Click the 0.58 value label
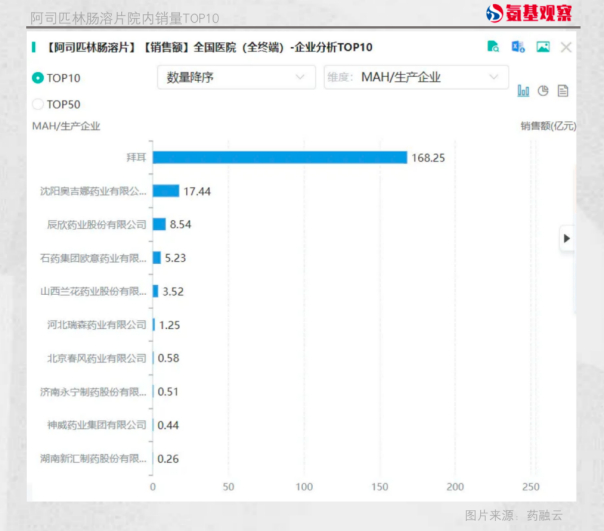Image resolution: width=604 pixels, height=531 pixels. (168, 358)
